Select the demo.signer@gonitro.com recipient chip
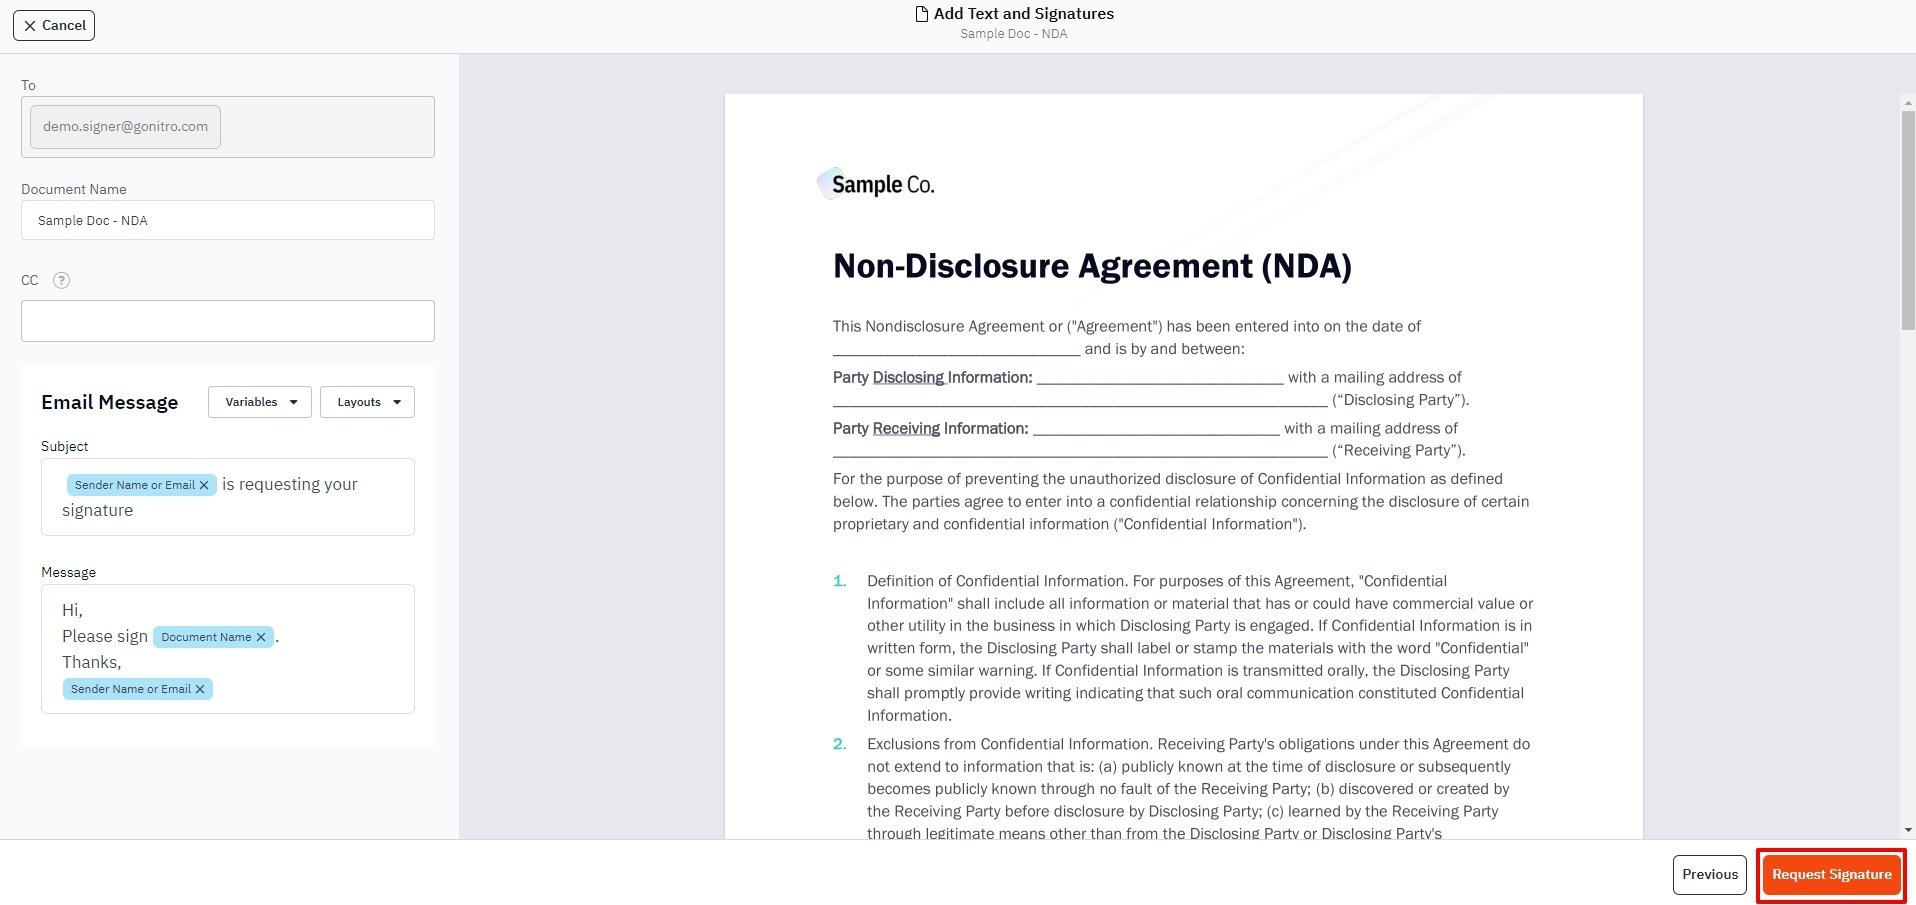The width and height of the screenshot is (1916, 905). tap(124, 126)
